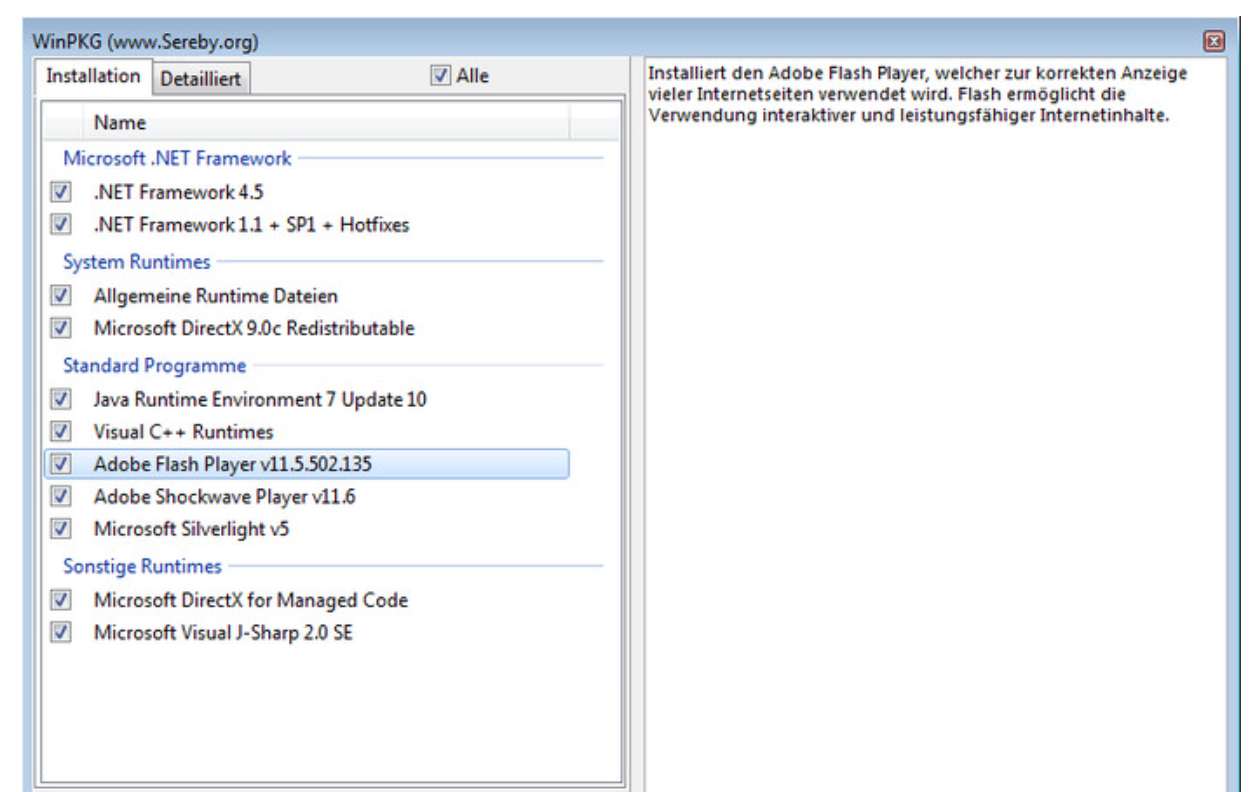Toggle Visual C++ Runtimes checkbox

coord(62,432)
